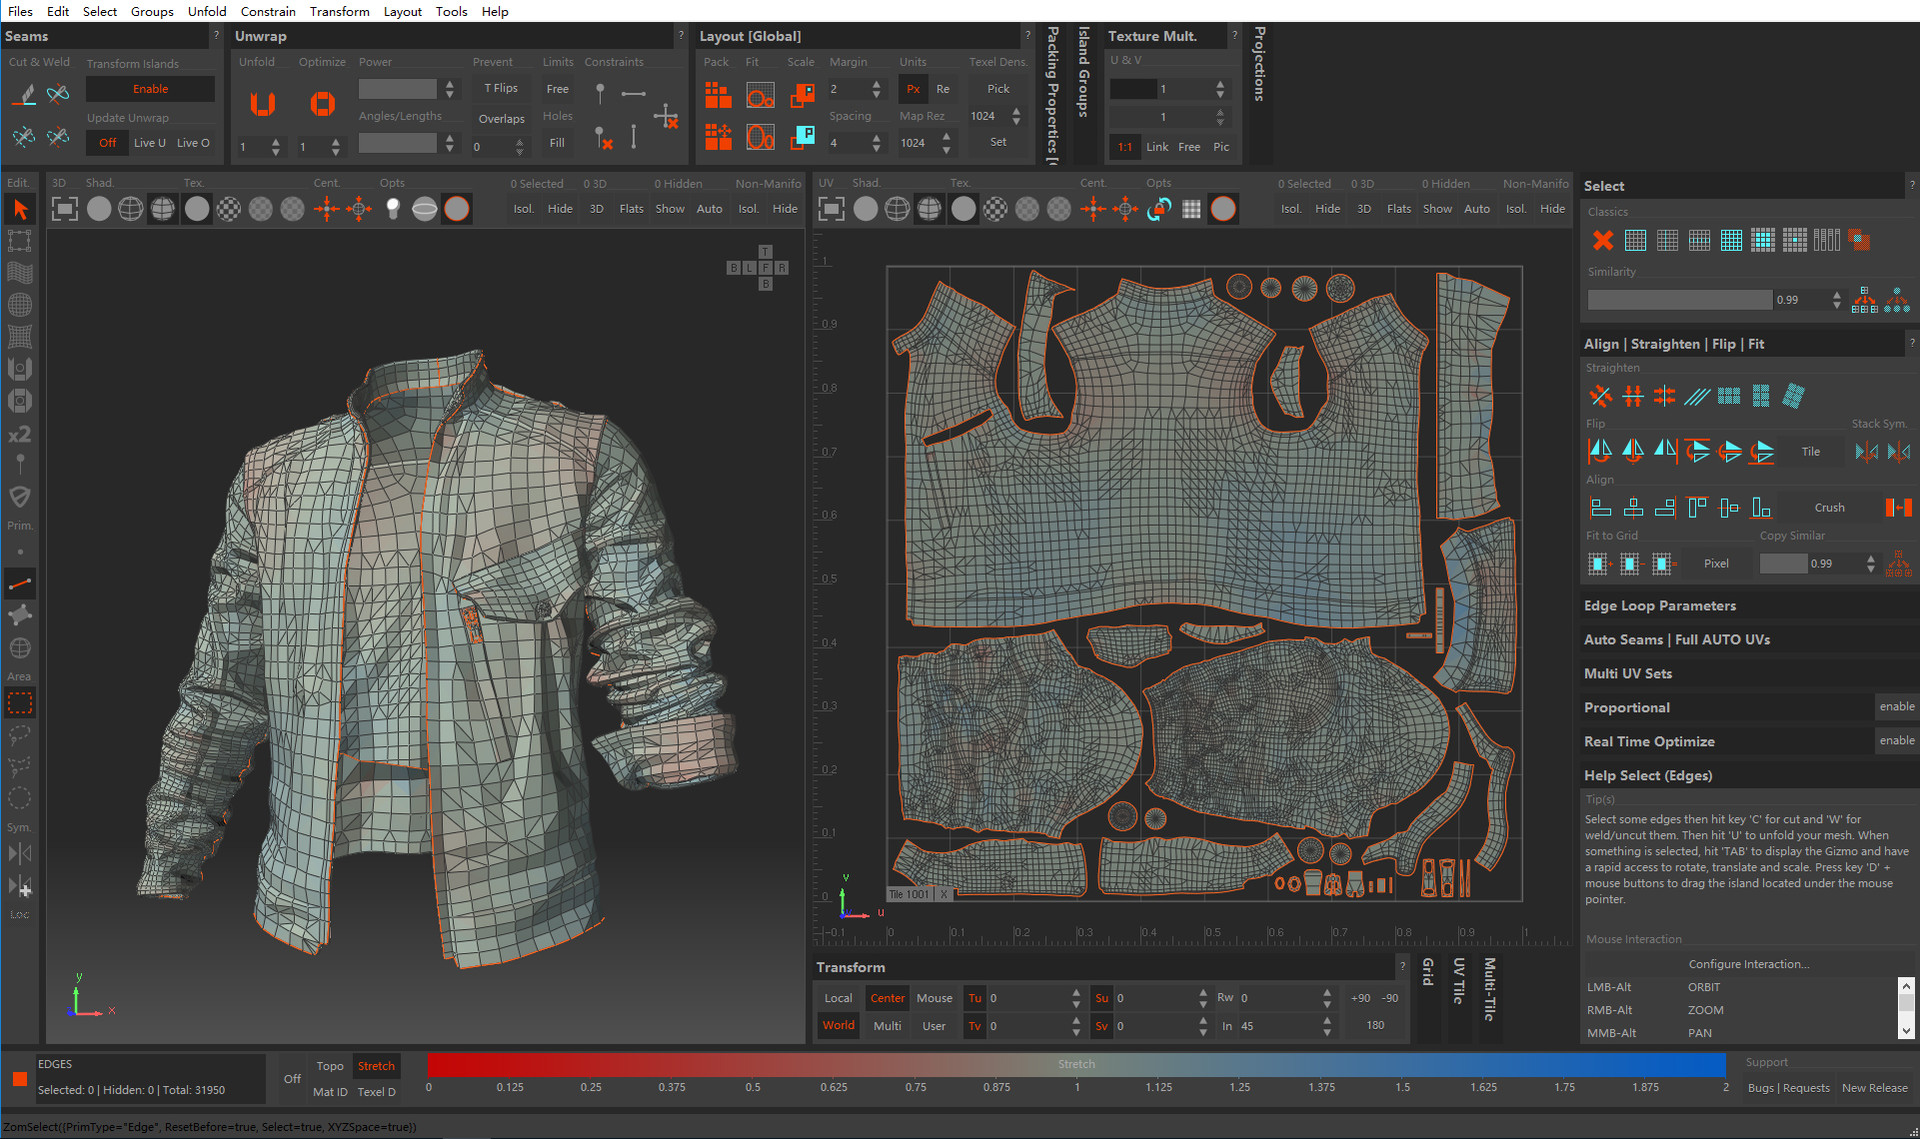This screenshot has height=1139, width=1920.
Task: Click the Fit islands icon in Layout panel
Action: [x=760, y=95]
